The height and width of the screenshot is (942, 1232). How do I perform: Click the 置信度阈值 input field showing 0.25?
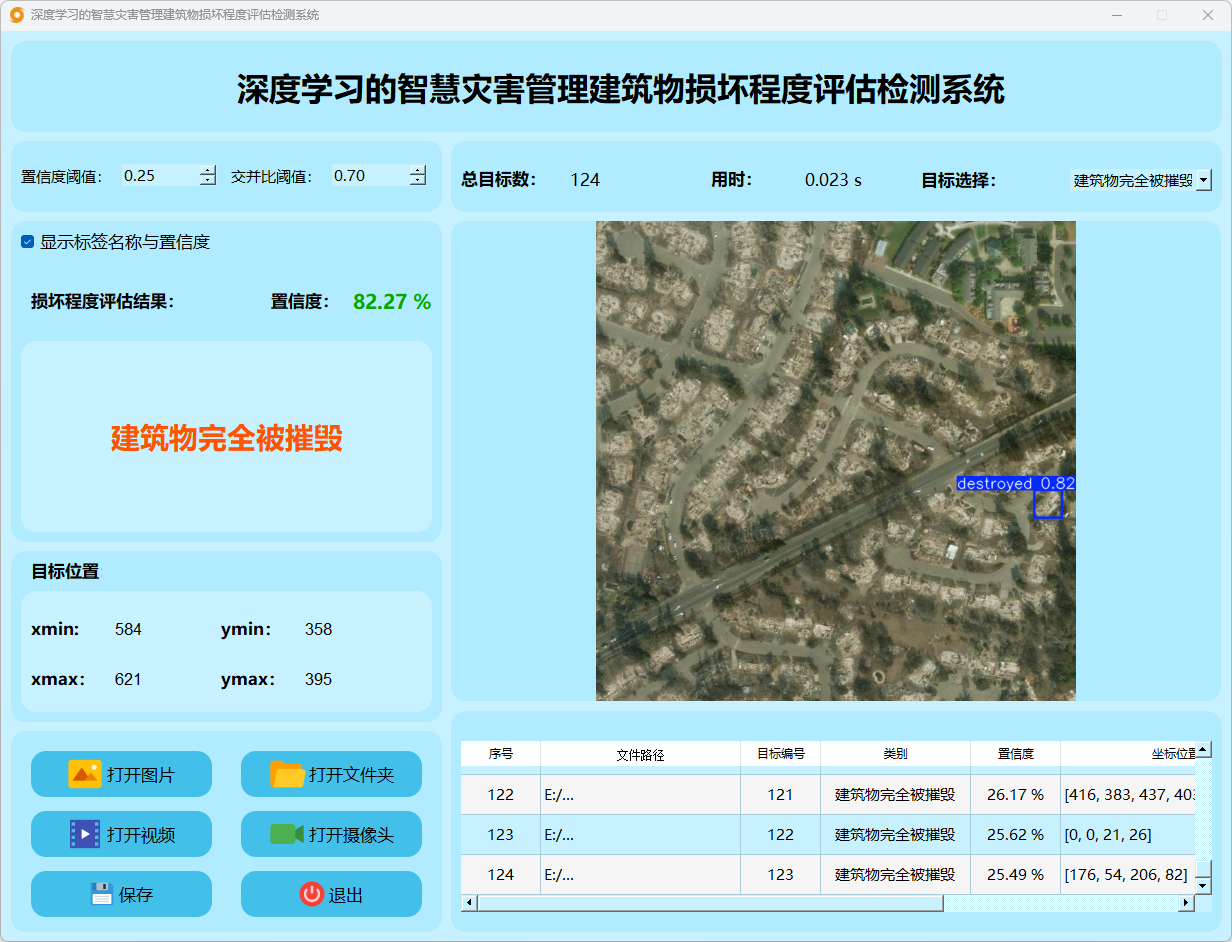[x=158, y=176]
